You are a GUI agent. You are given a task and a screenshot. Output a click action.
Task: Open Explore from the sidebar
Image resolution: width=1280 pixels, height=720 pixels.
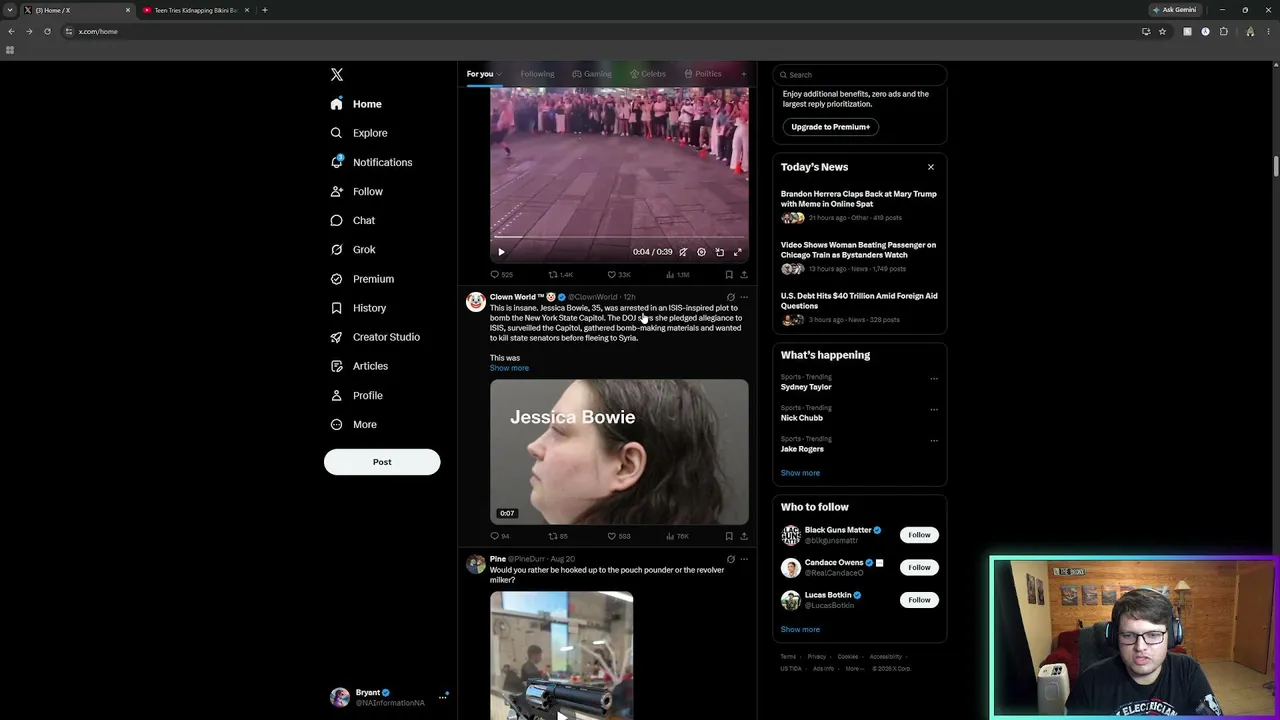[x=359, y=133]
